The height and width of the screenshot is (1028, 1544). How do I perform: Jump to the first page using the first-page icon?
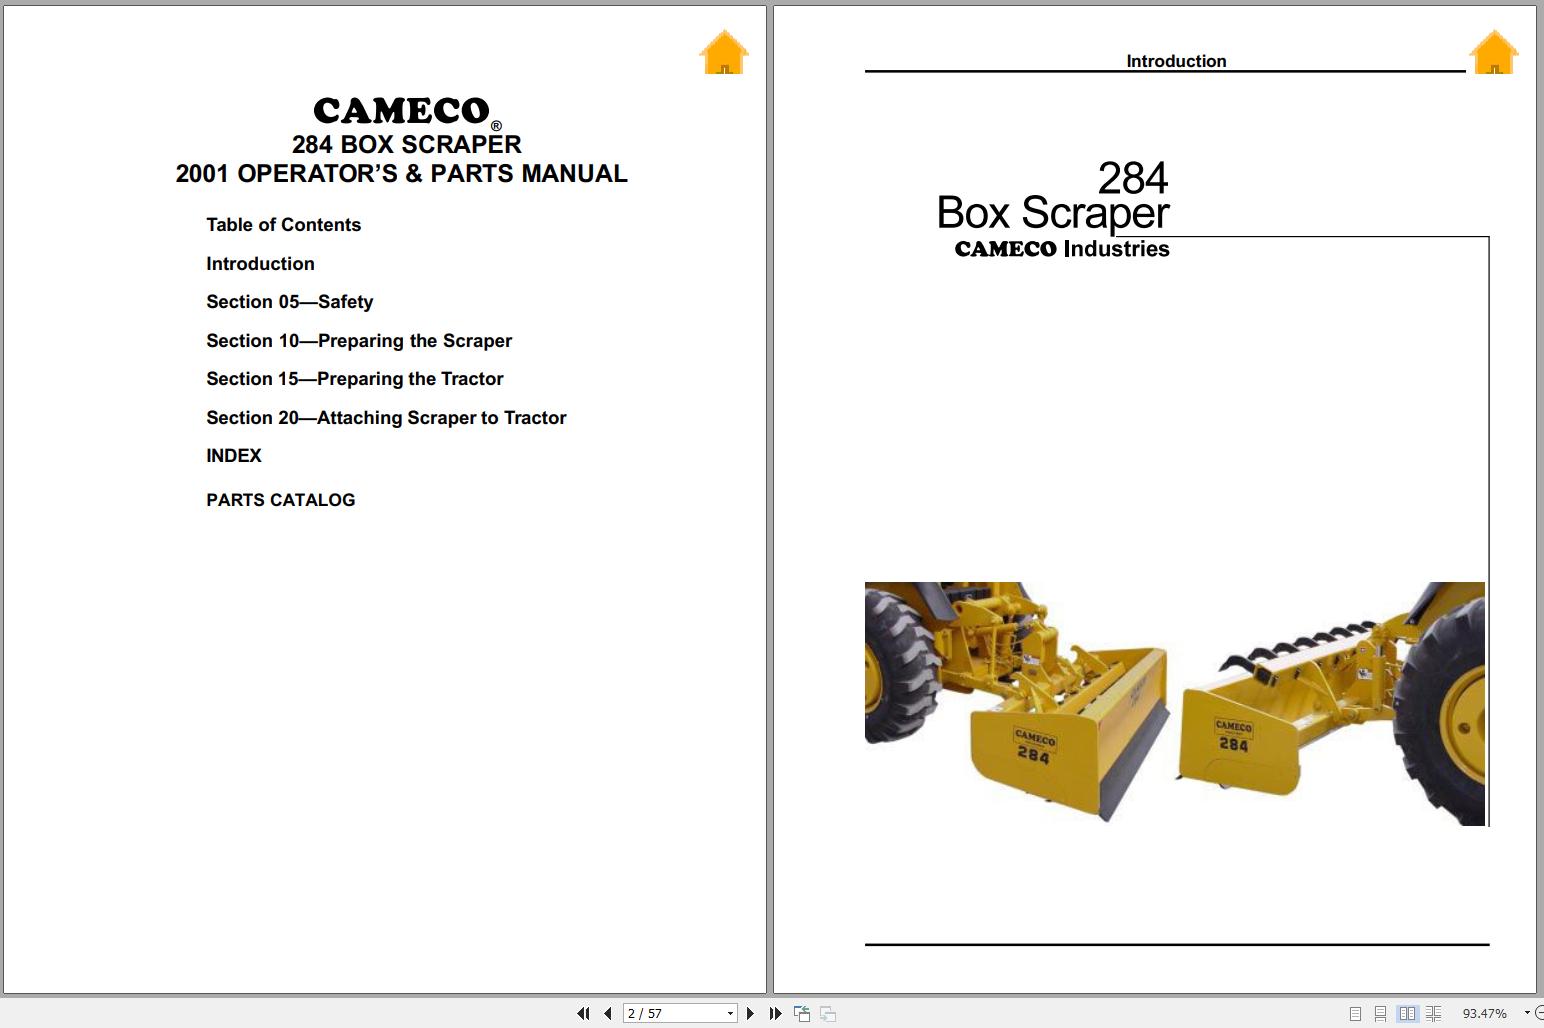click(584, 1013)
